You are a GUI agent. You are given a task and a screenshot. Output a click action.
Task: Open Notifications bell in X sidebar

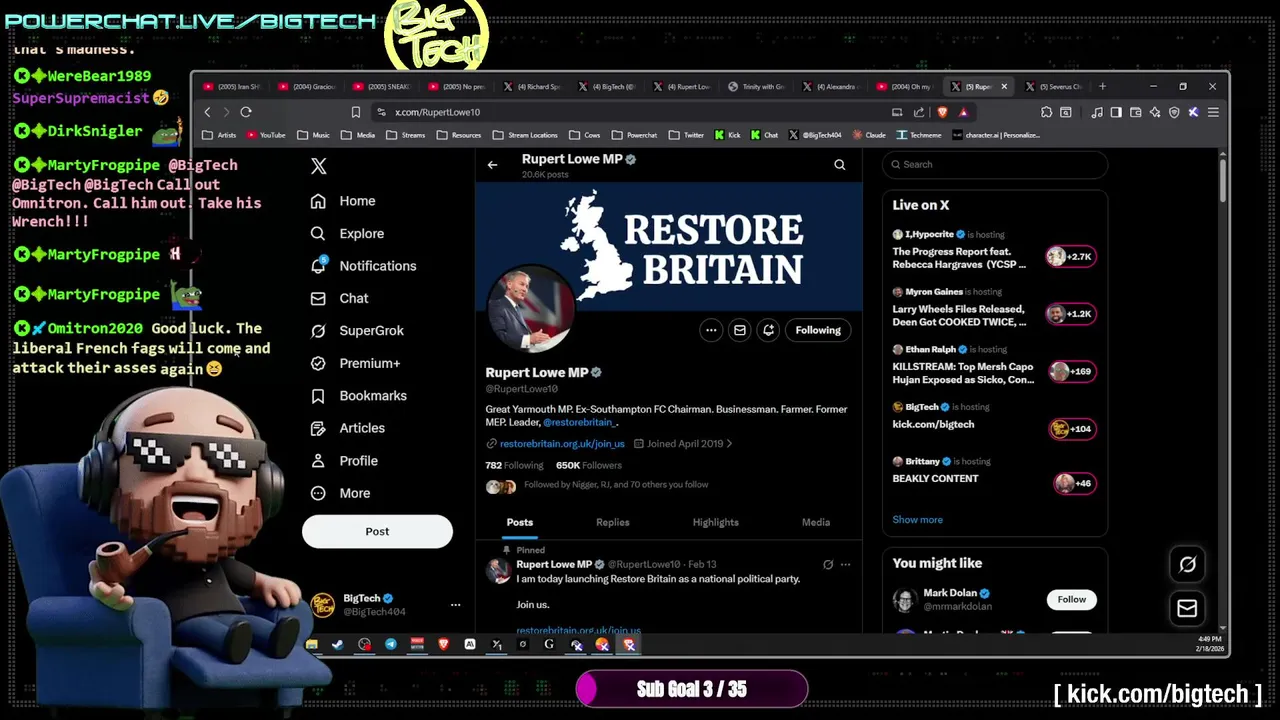(x=363, y=266)
